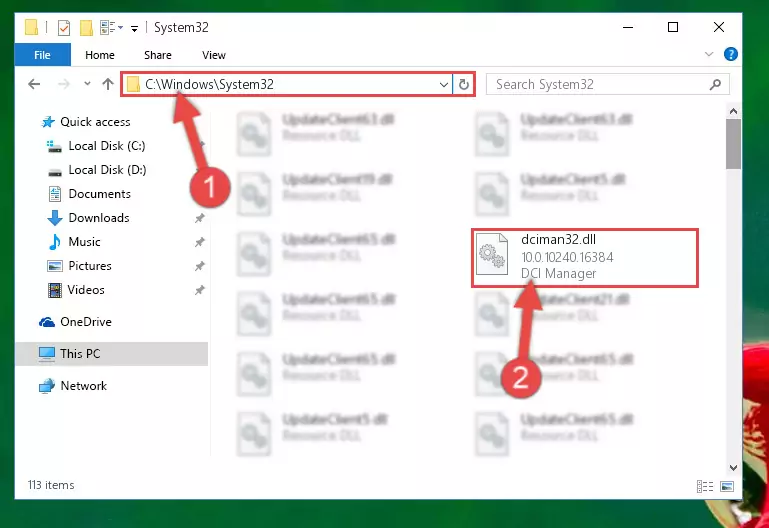Switch to the large thumbnails view
This screenshot has width=769, height=528.
[x=727, y=486]
